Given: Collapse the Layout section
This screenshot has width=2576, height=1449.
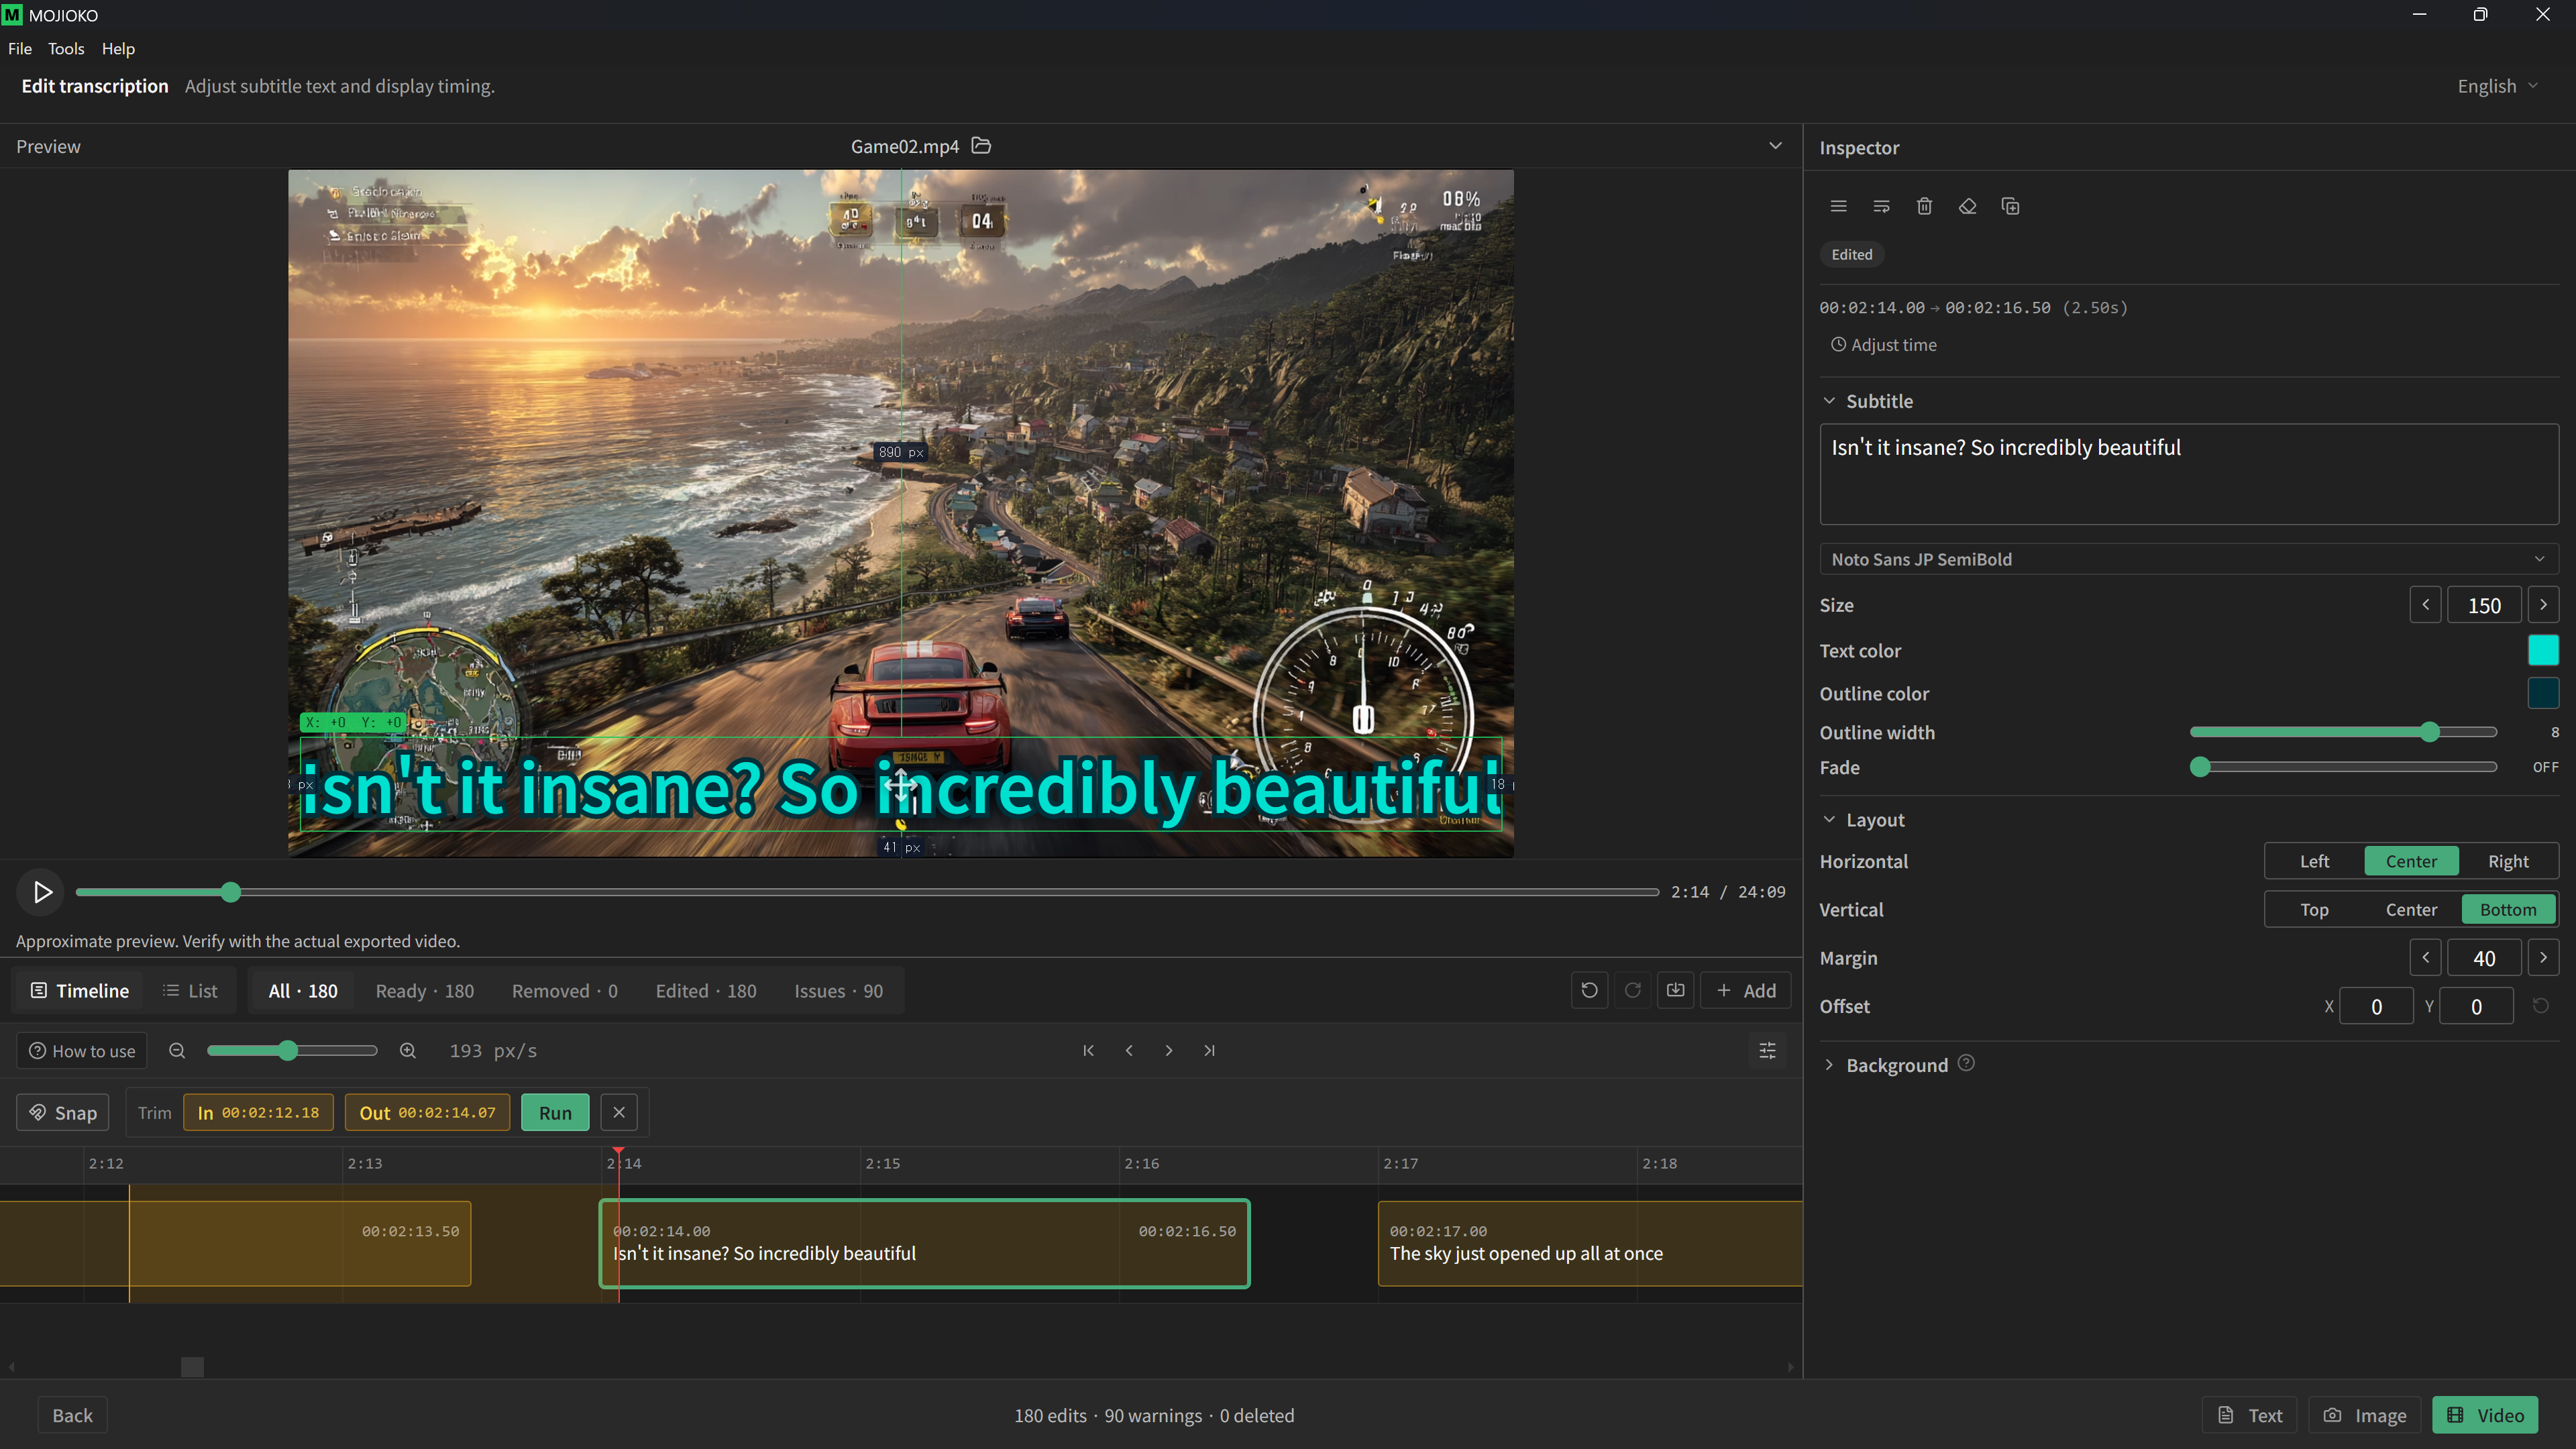Looking at the screenshot, I should (1829, 819).
